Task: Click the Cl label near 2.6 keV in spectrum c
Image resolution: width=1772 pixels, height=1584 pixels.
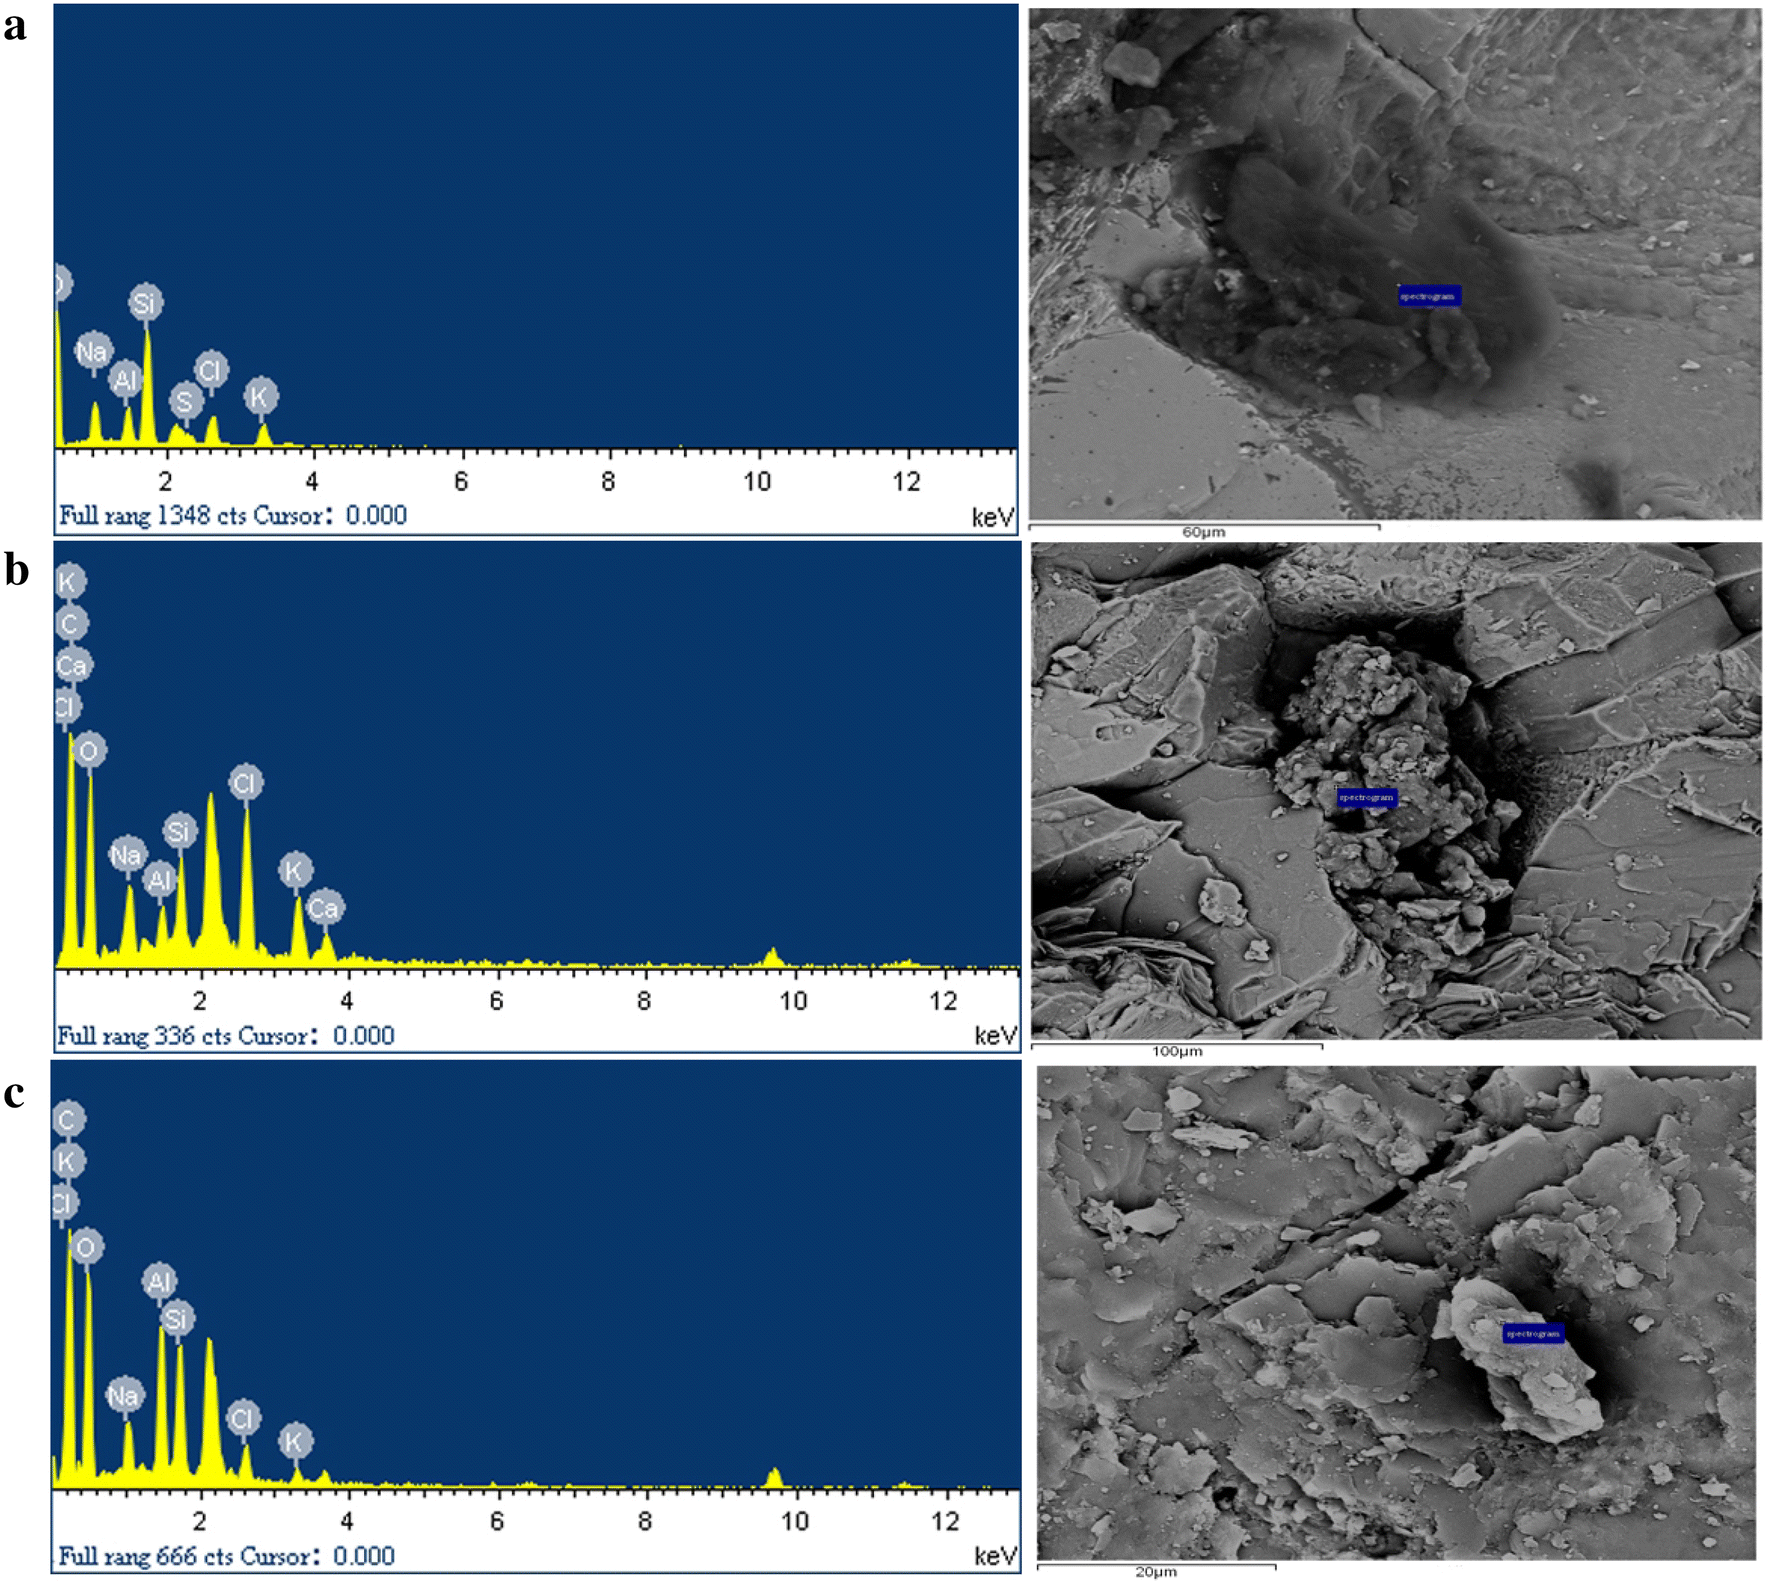Action: [x=243, y=1418]
